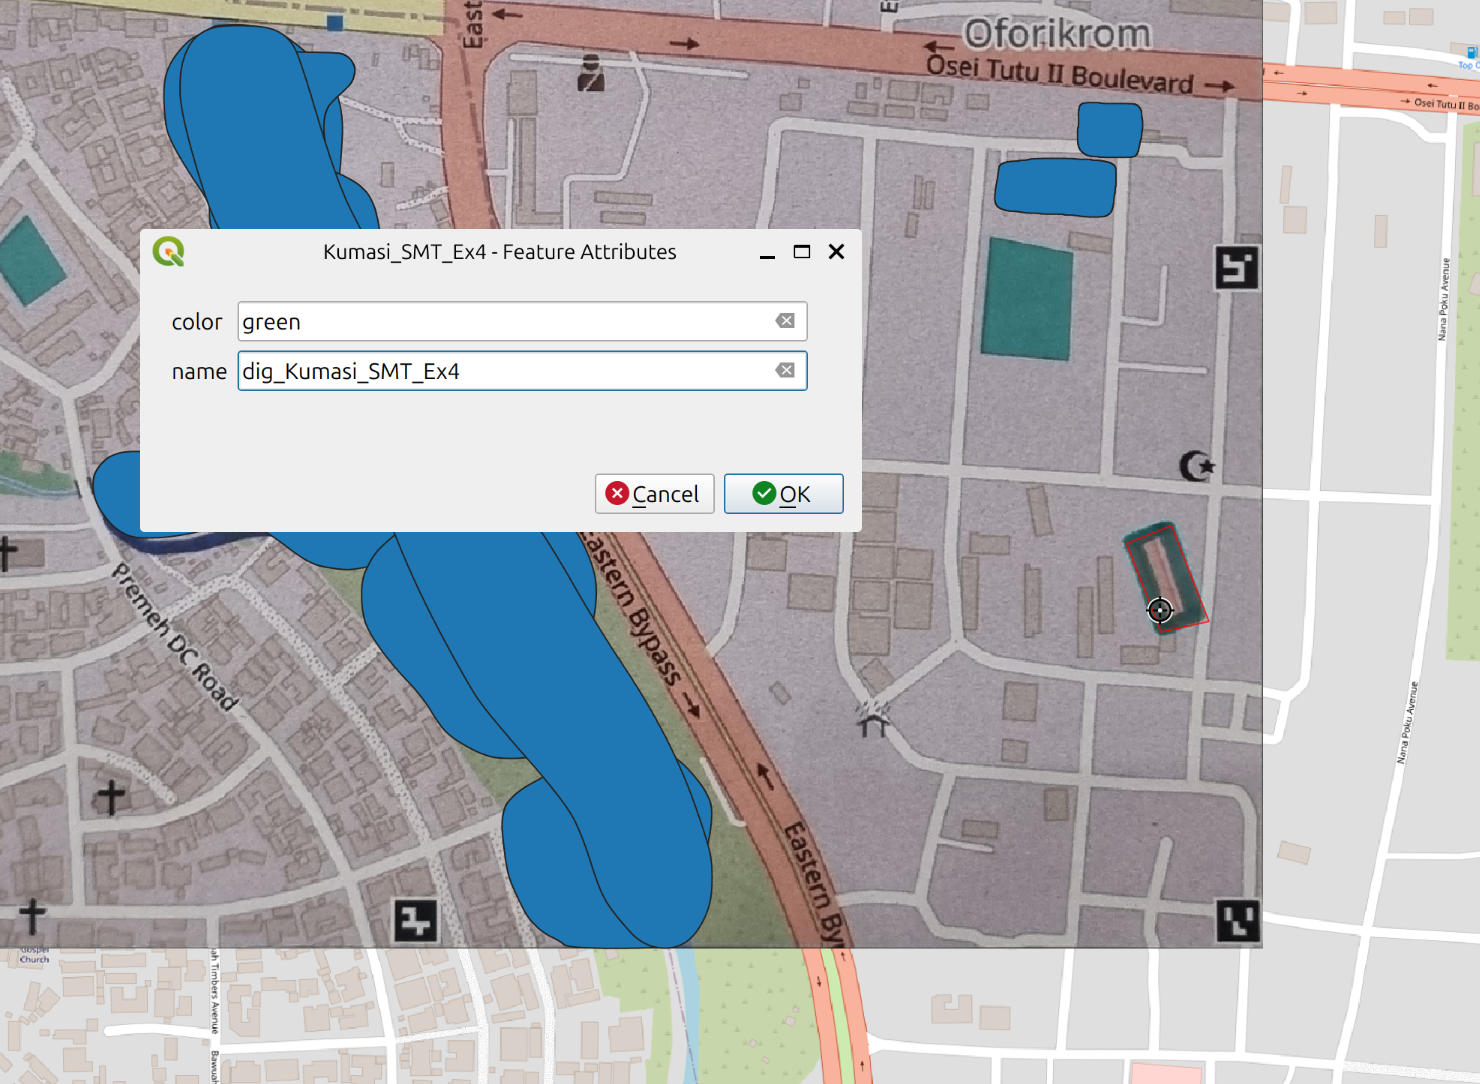This screenshot has height=1084, width=1480.
Task: Focus the color input field
Action: [505, 322]
